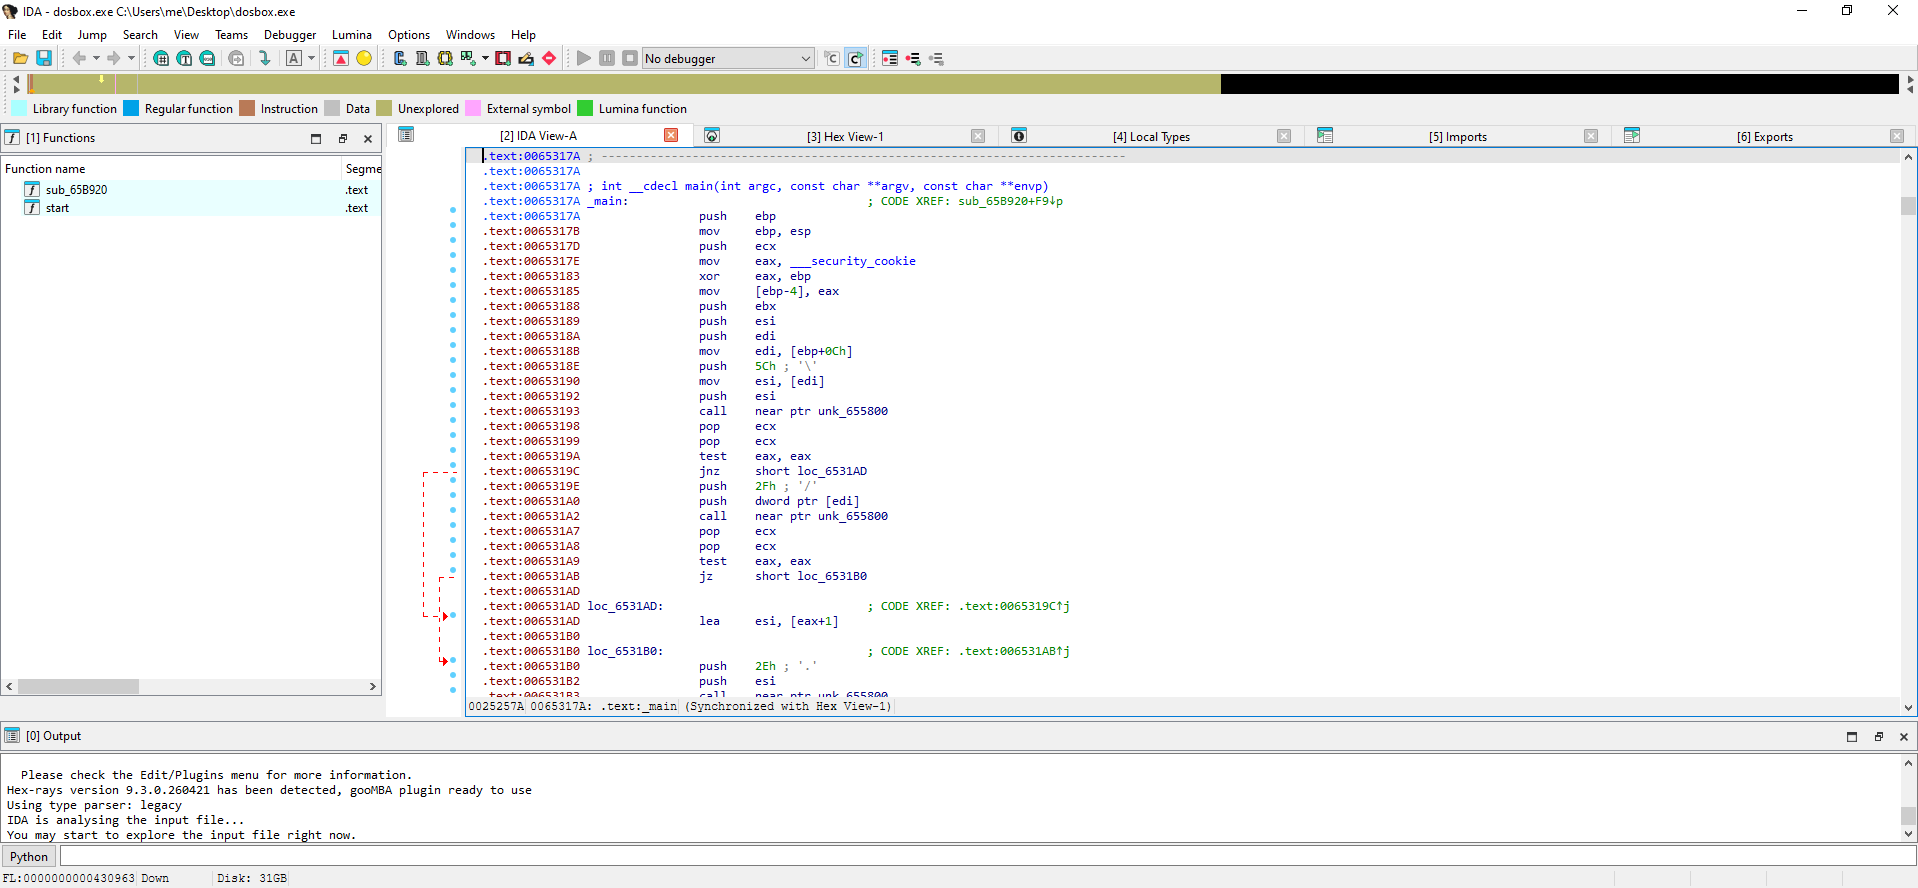The image size is (1918, 888).
Task: Pause process with the pause button
Action: (x=607, y=58)
